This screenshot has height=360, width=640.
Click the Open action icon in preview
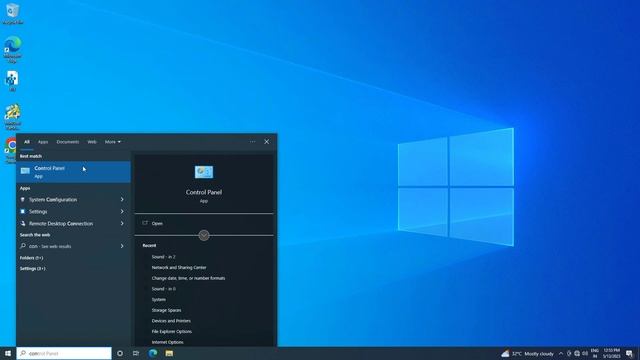click(145, 223)
